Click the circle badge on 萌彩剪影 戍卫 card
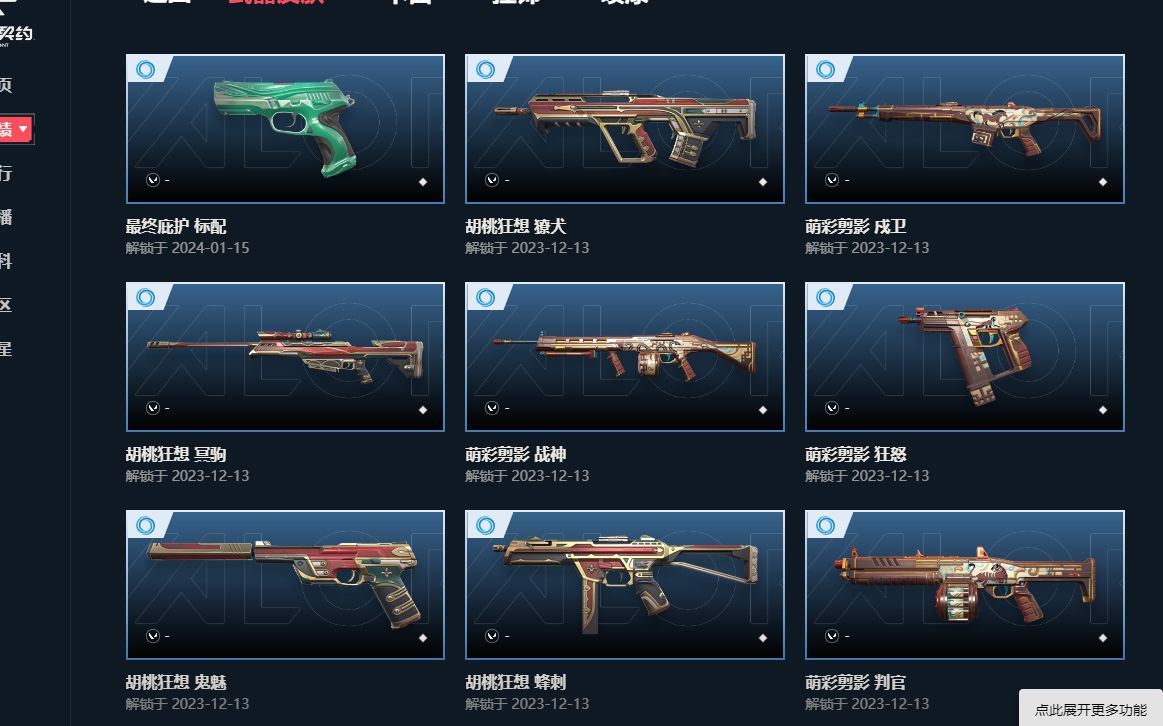This screenshot has width=1163, height=726. click(825, 70)
